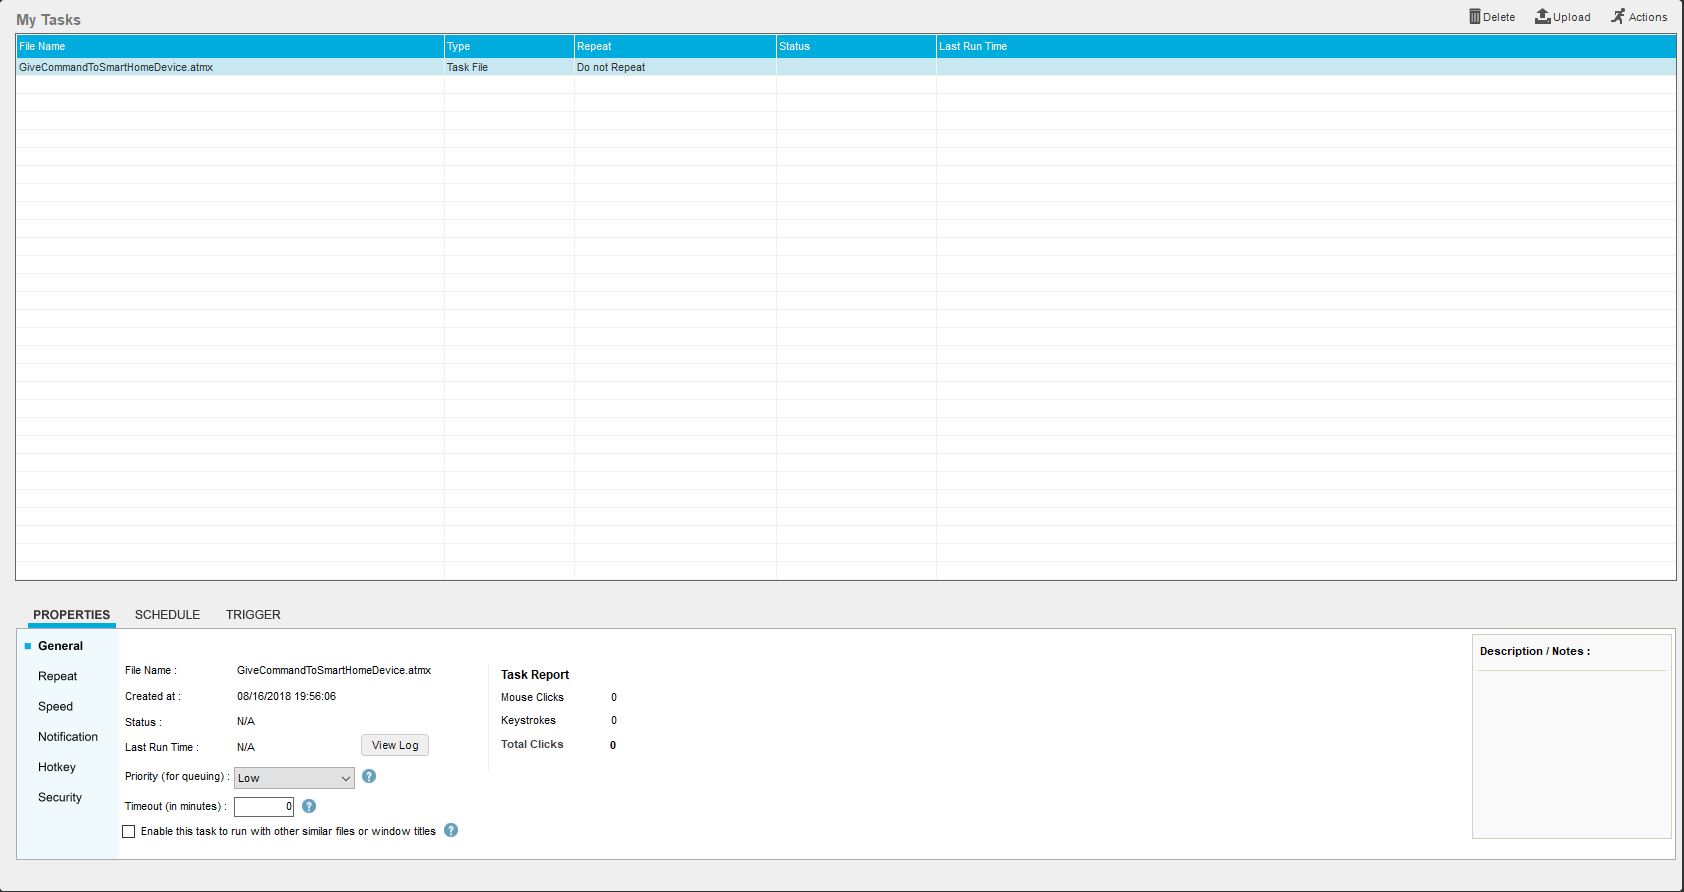Click help icon beside Timeout field
The image size is (1684, 892).
pos(309,806)
